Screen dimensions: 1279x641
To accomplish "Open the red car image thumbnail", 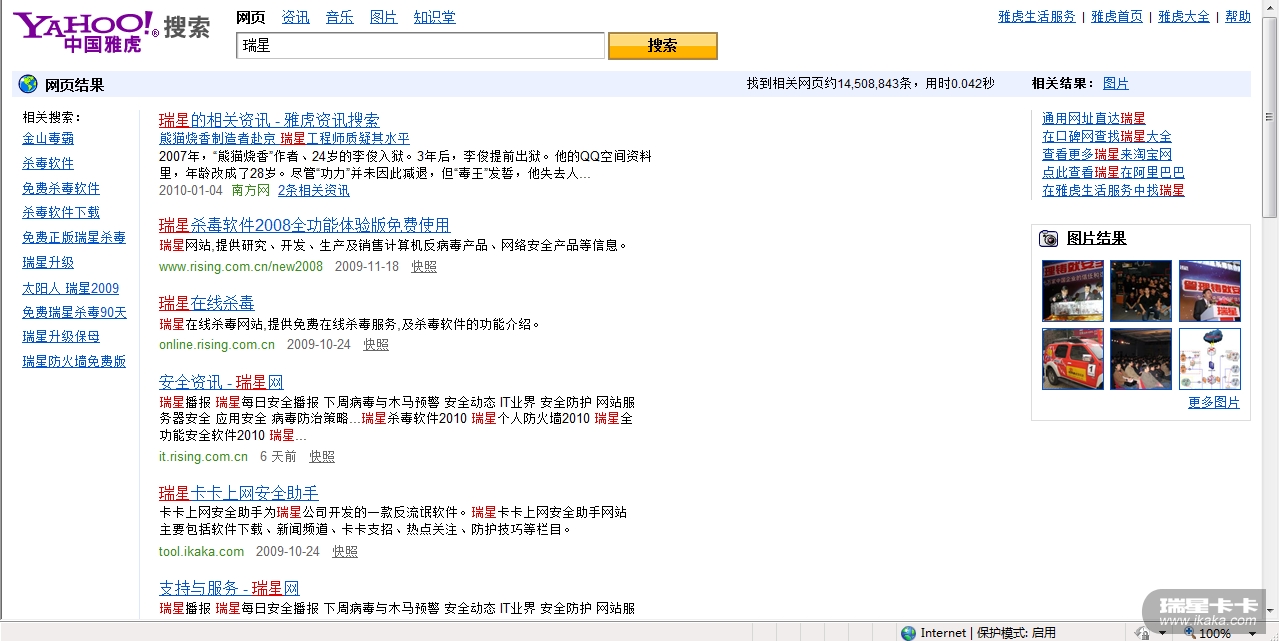I will pos(1073,359).
